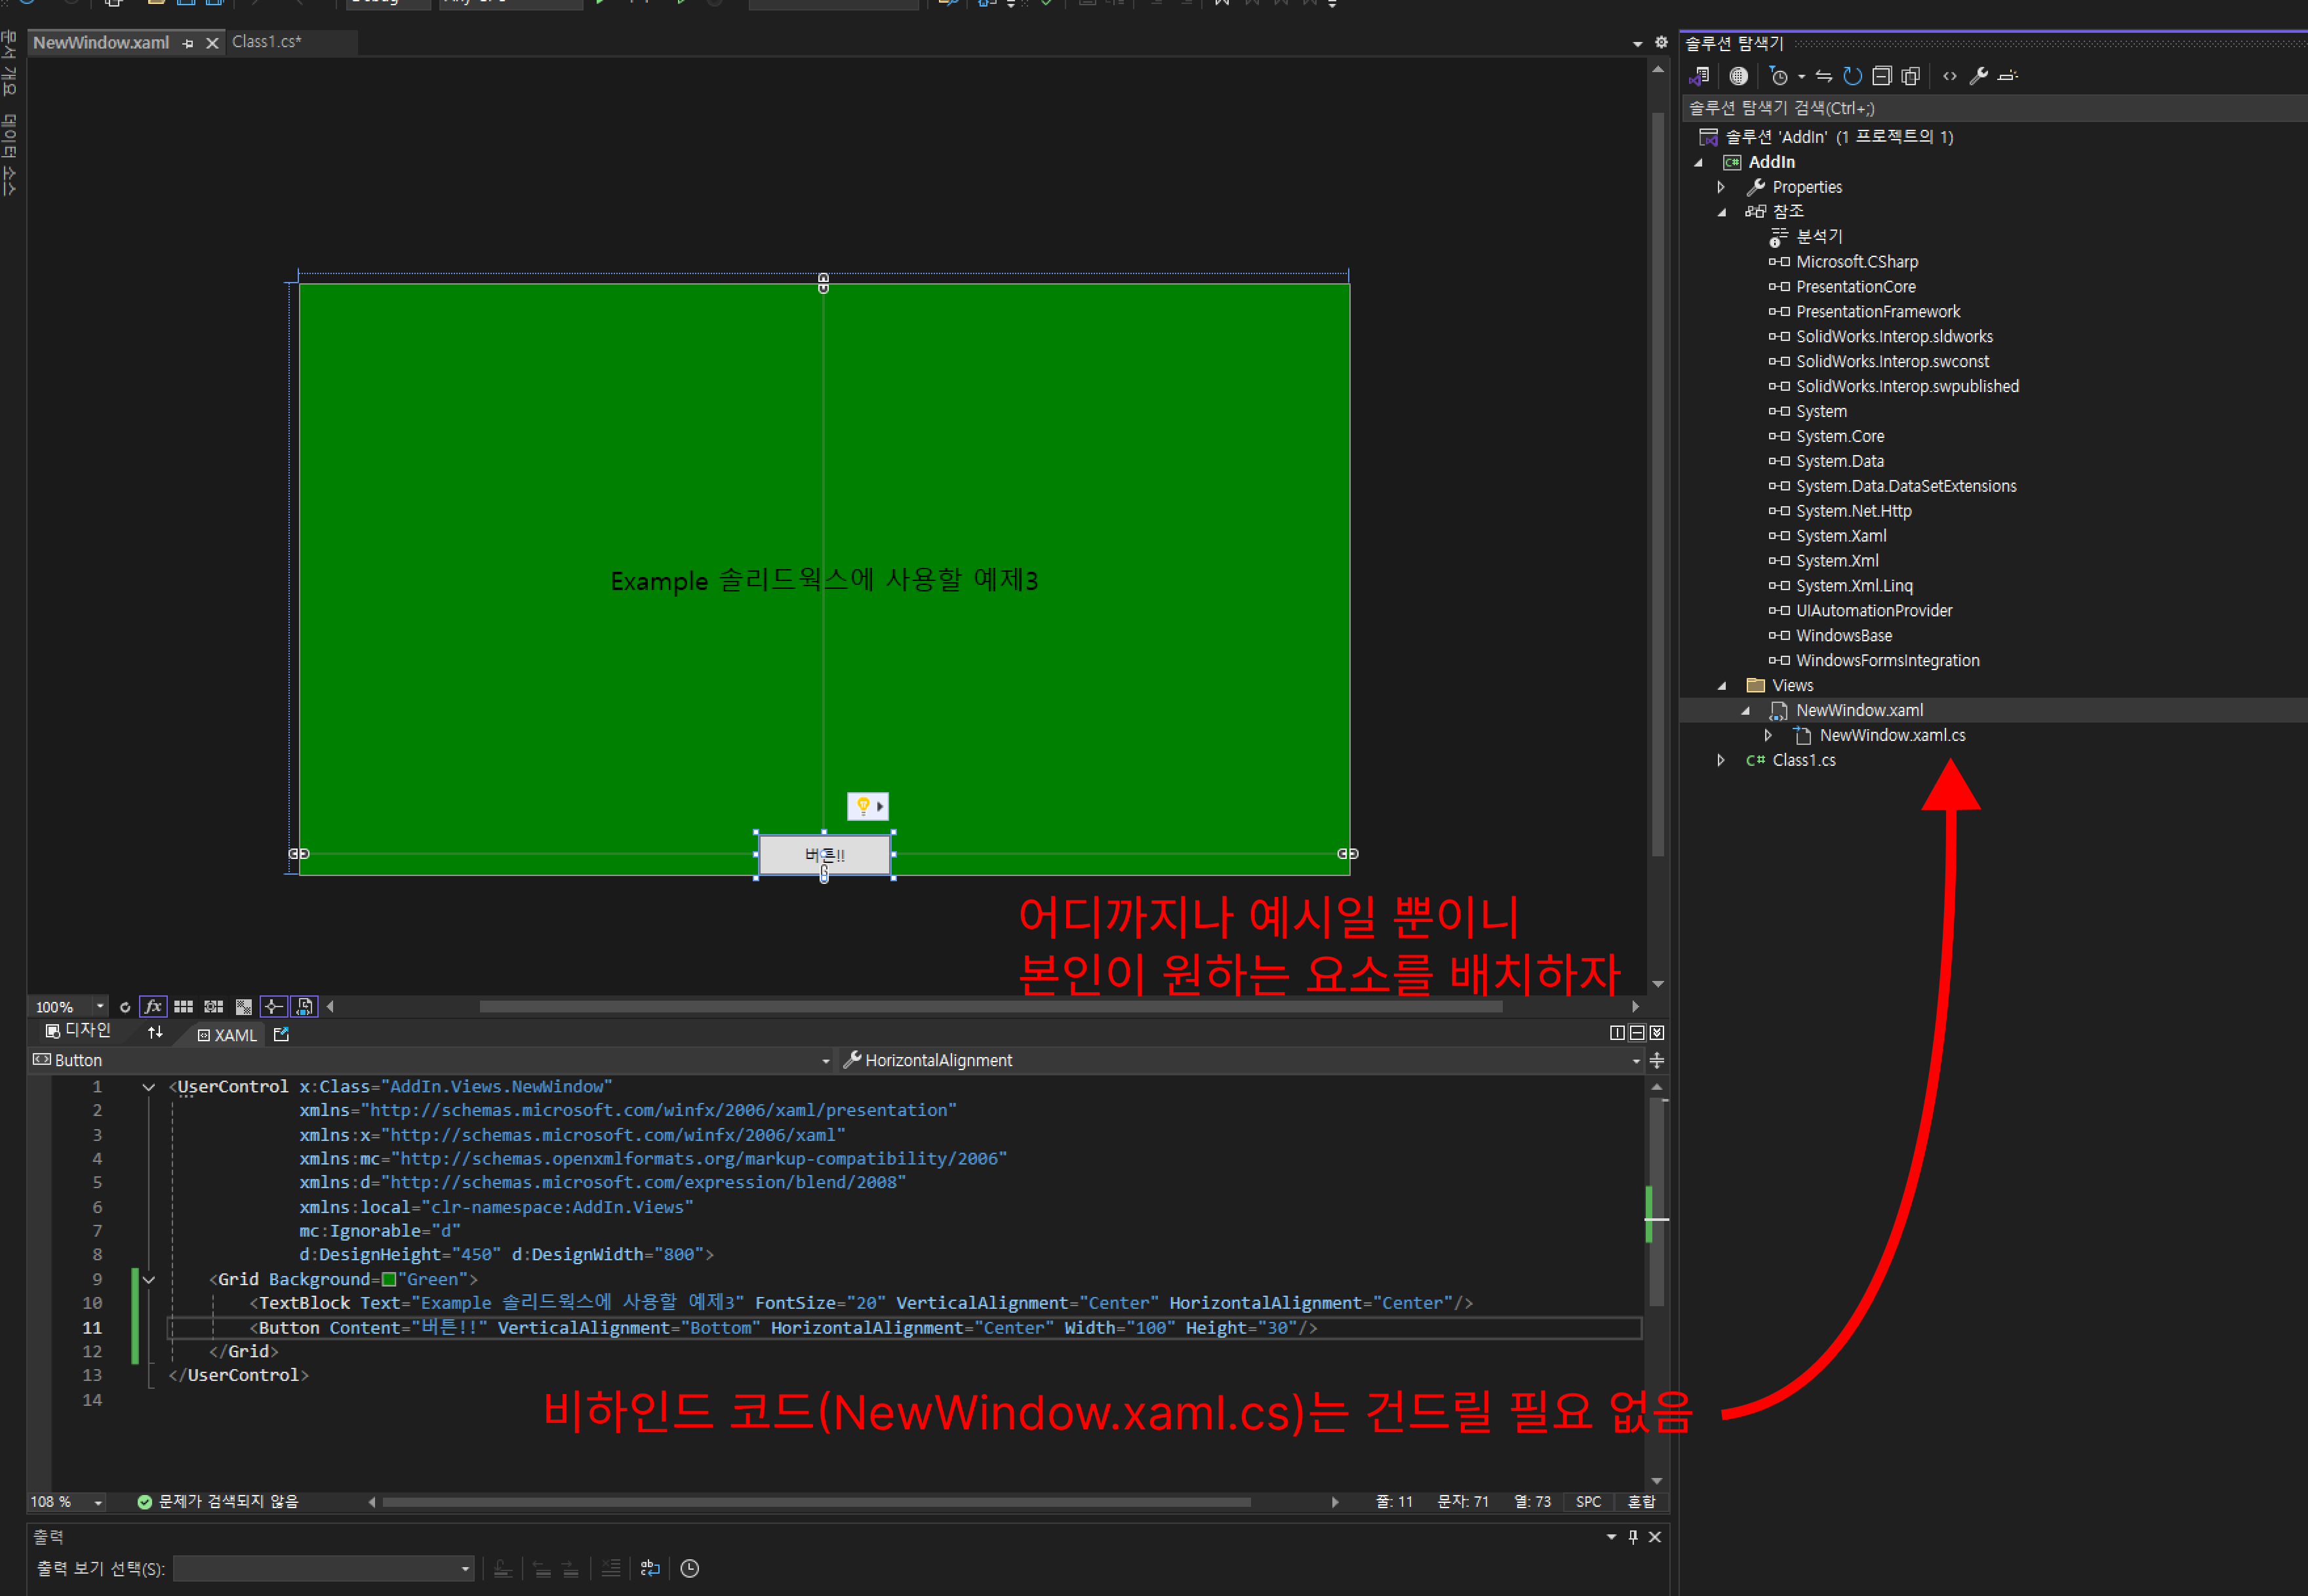Select SolidWorks.Interop.sldworks reference
Screen dimensions: 2308x1596
tap(1894, 337)
